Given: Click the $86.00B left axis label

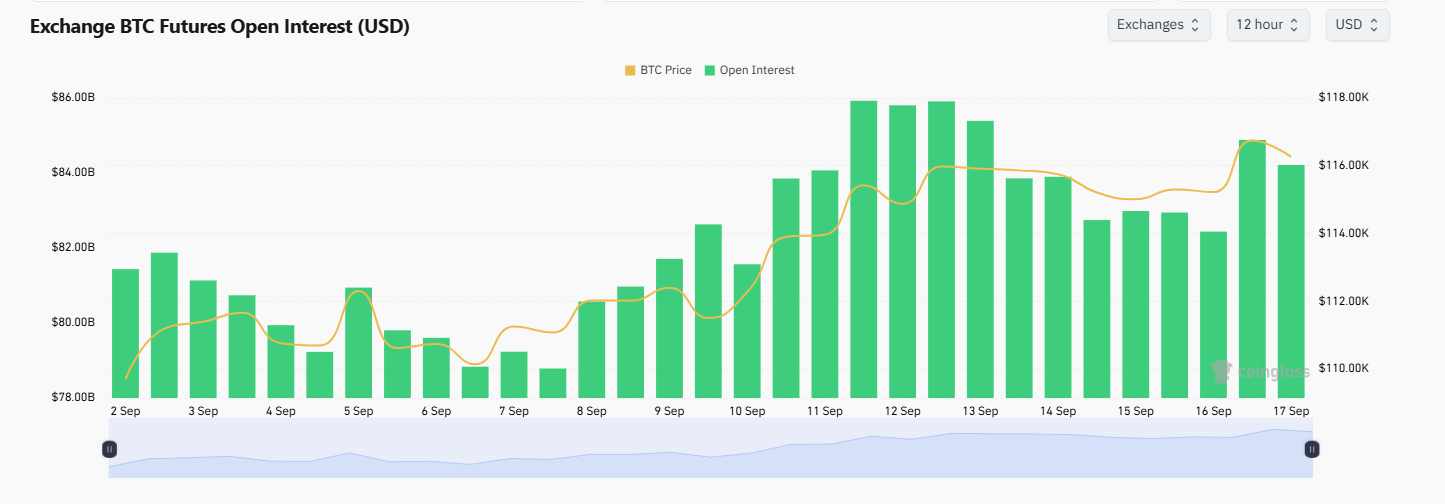Looking at the screenshot, I should tap(73, 98).
